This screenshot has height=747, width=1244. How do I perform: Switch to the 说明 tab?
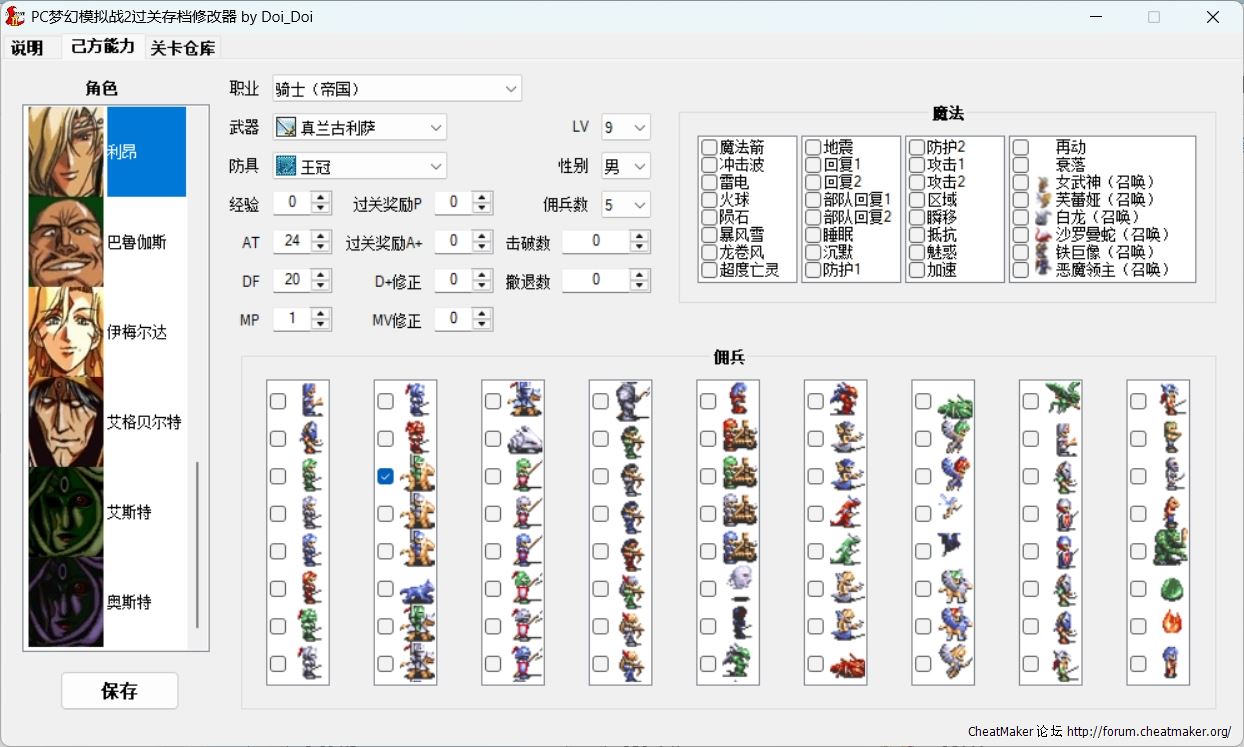click(x=28, y=48)
